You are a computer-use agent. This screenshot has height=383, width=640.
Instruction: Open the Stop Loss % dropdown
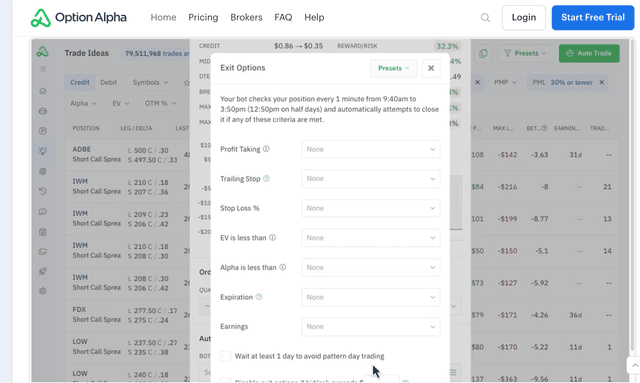click(371, 208)
